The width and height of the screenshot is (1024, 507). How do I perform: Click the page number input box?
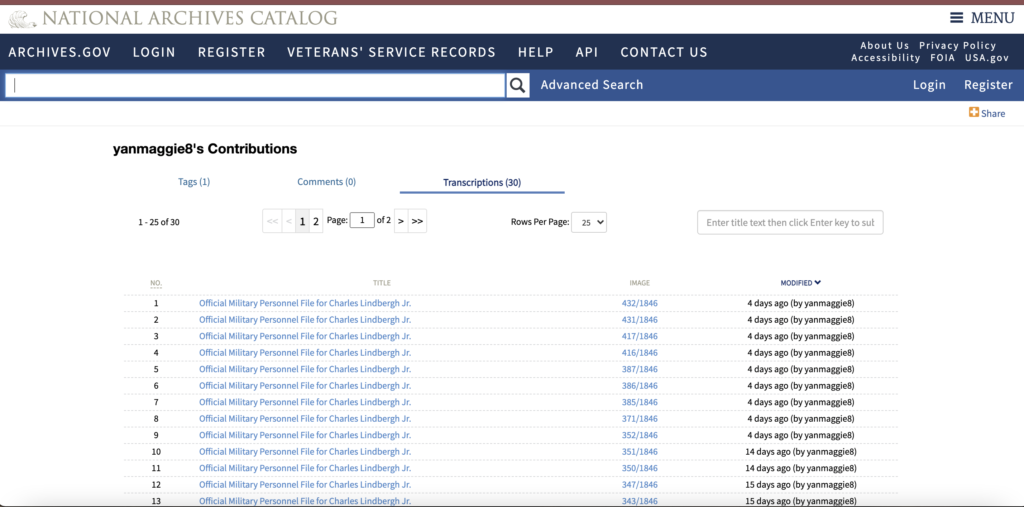coord(362,221)
